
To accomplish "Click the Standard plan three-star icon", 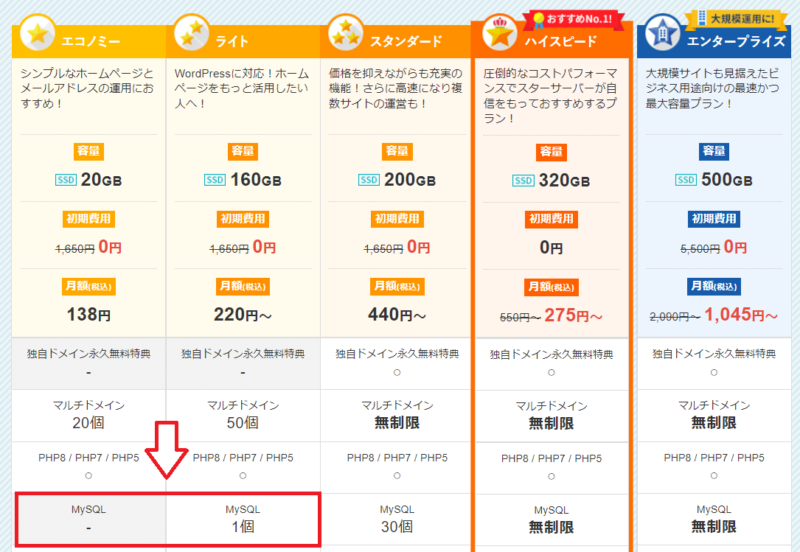I will point(343,36).
